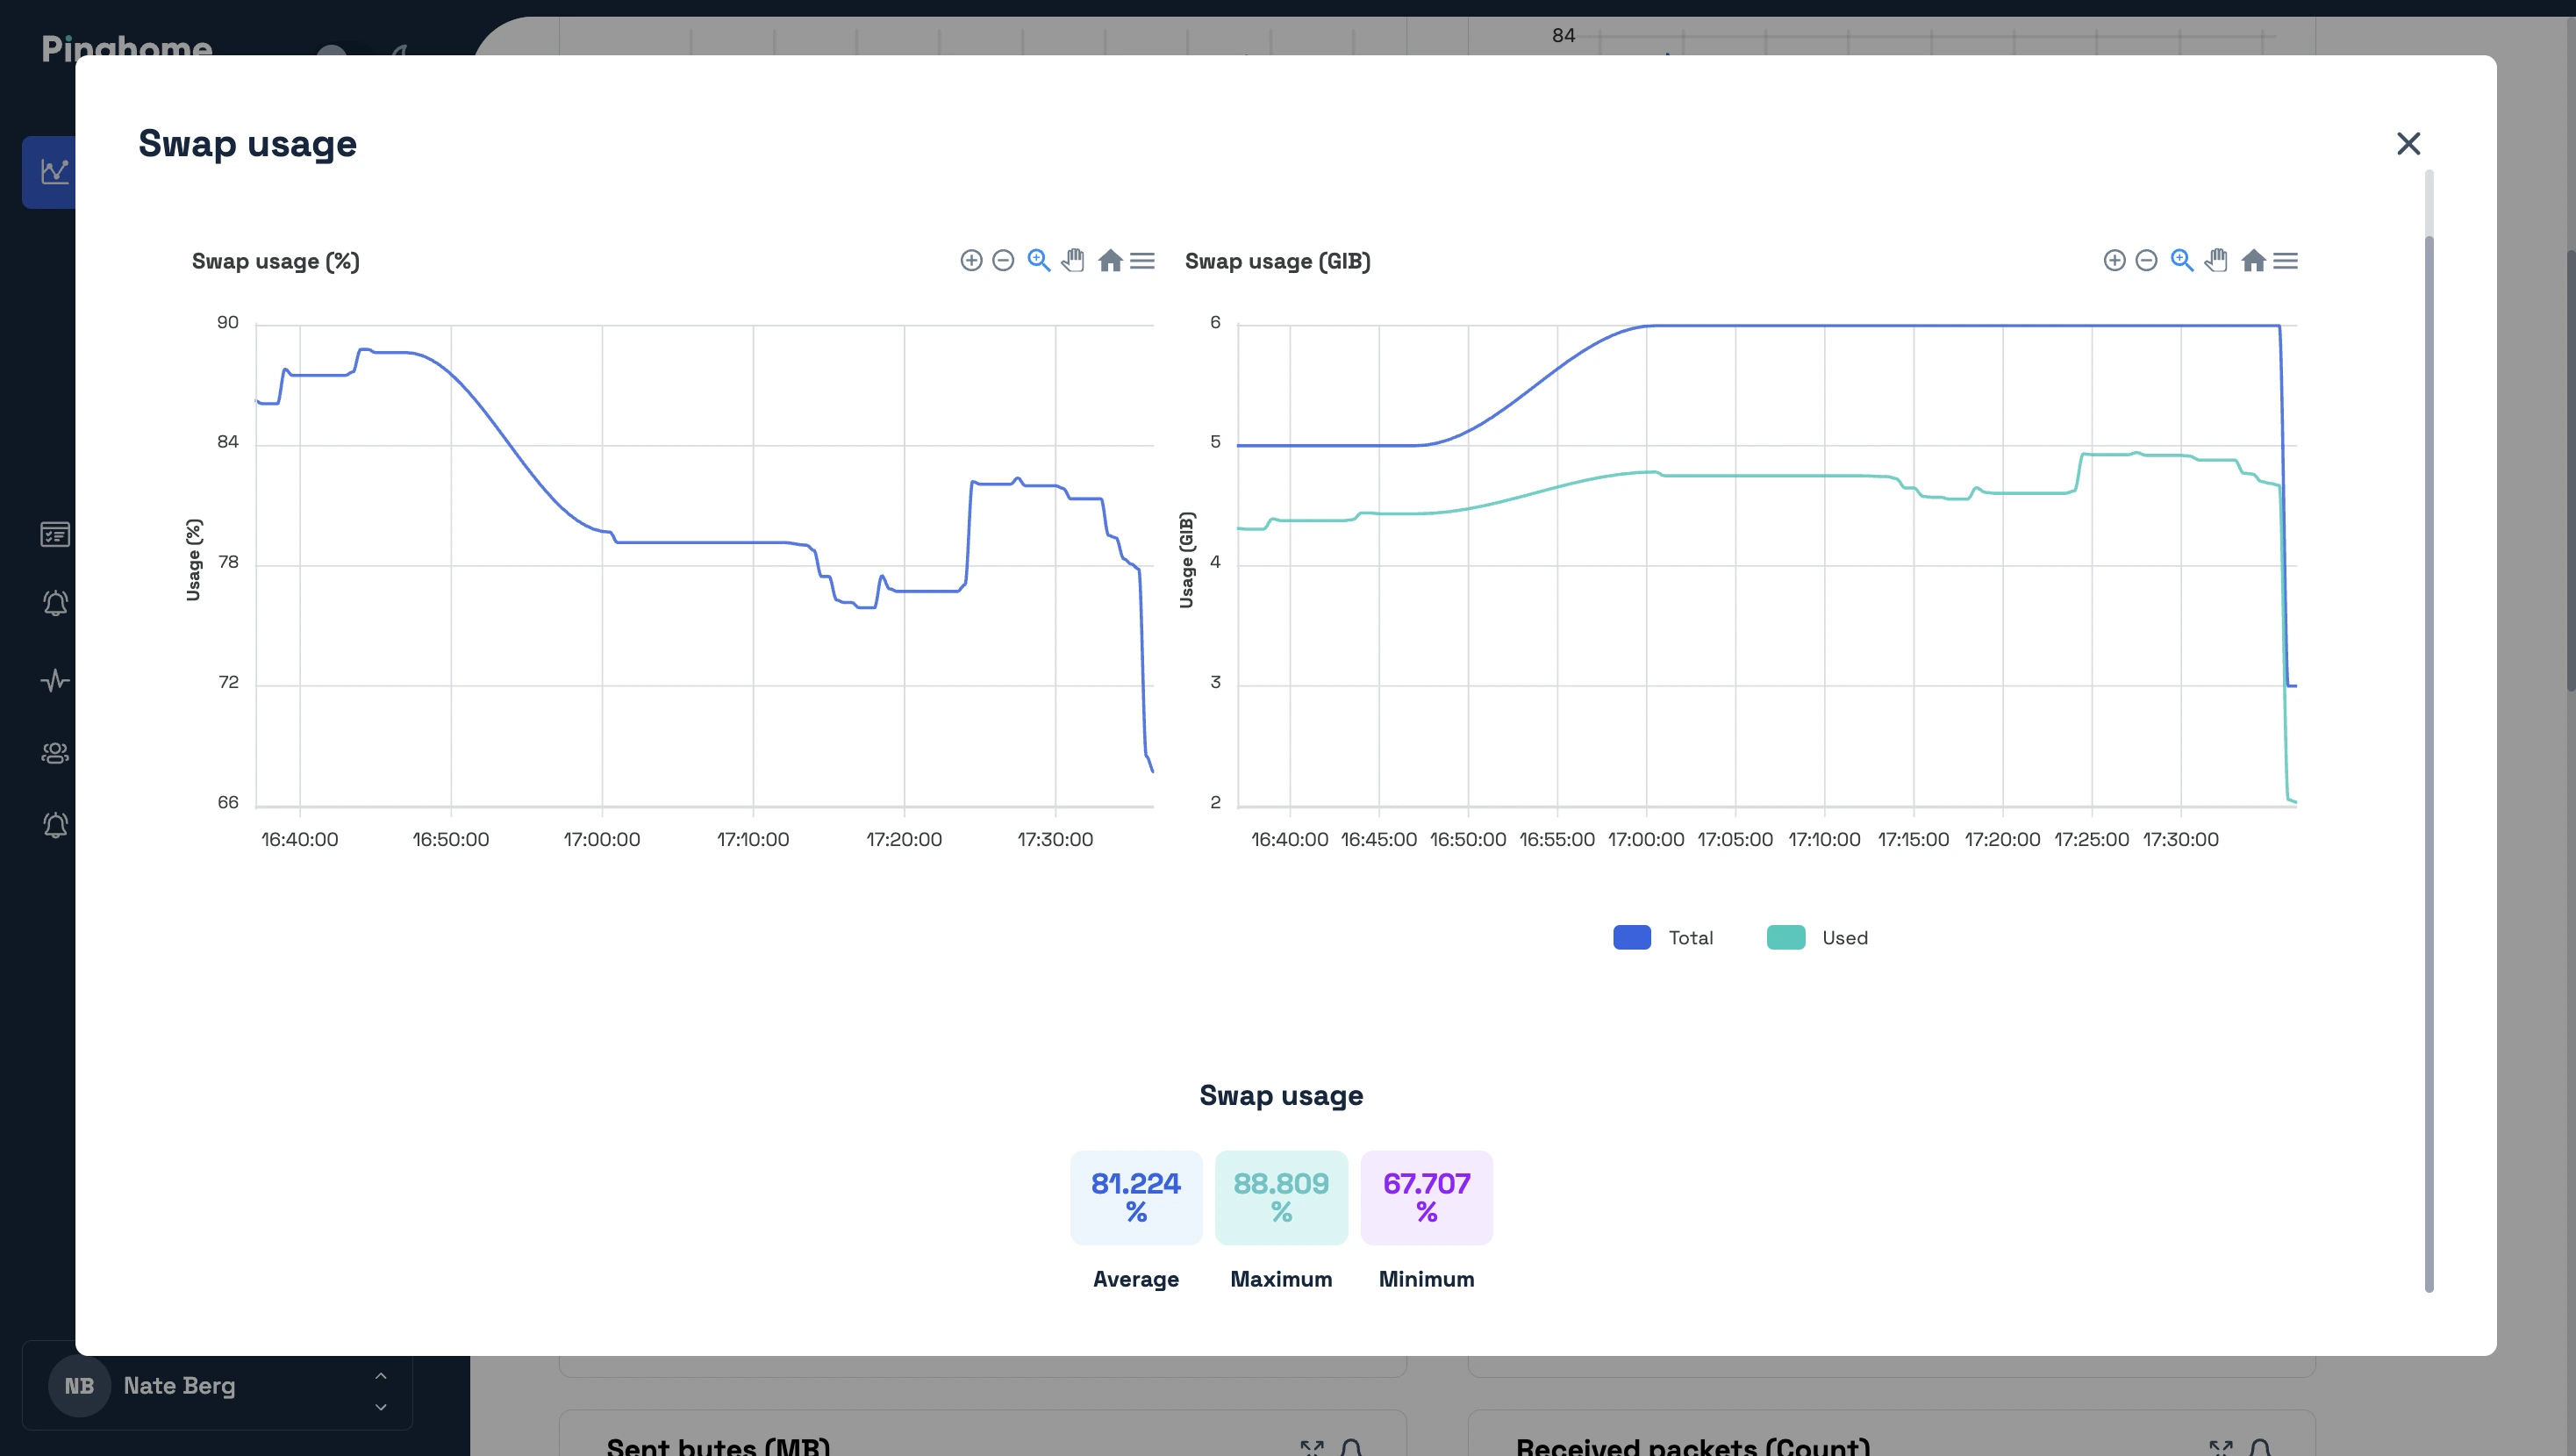Click the zoom-in icon above the percentage chart
Image resolution: width=2576 pixels, height=1456 pixels.
point(970,260)
